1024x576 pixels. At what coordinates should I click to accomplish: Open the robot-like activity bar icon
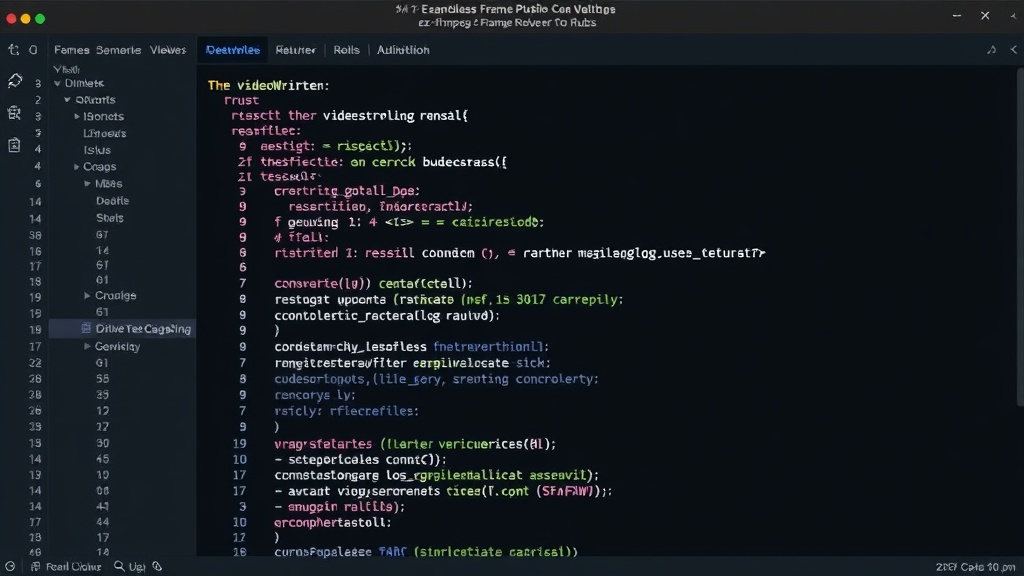click(x=14, y=113)
